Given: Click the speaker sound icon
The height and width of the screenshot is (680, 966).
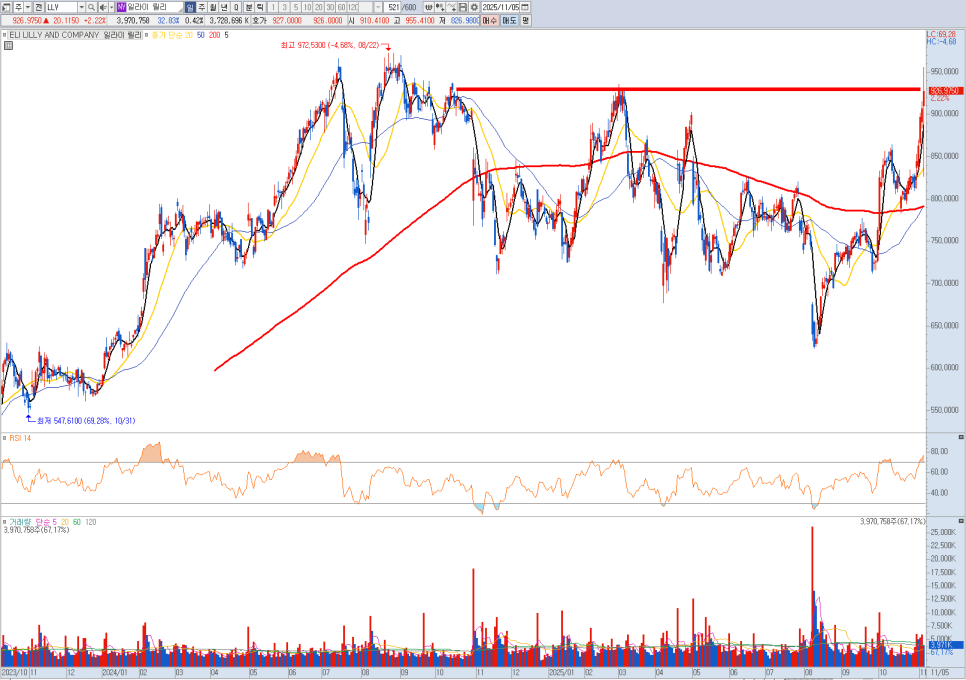Looking at the screenshot, I should coord(102,7).
